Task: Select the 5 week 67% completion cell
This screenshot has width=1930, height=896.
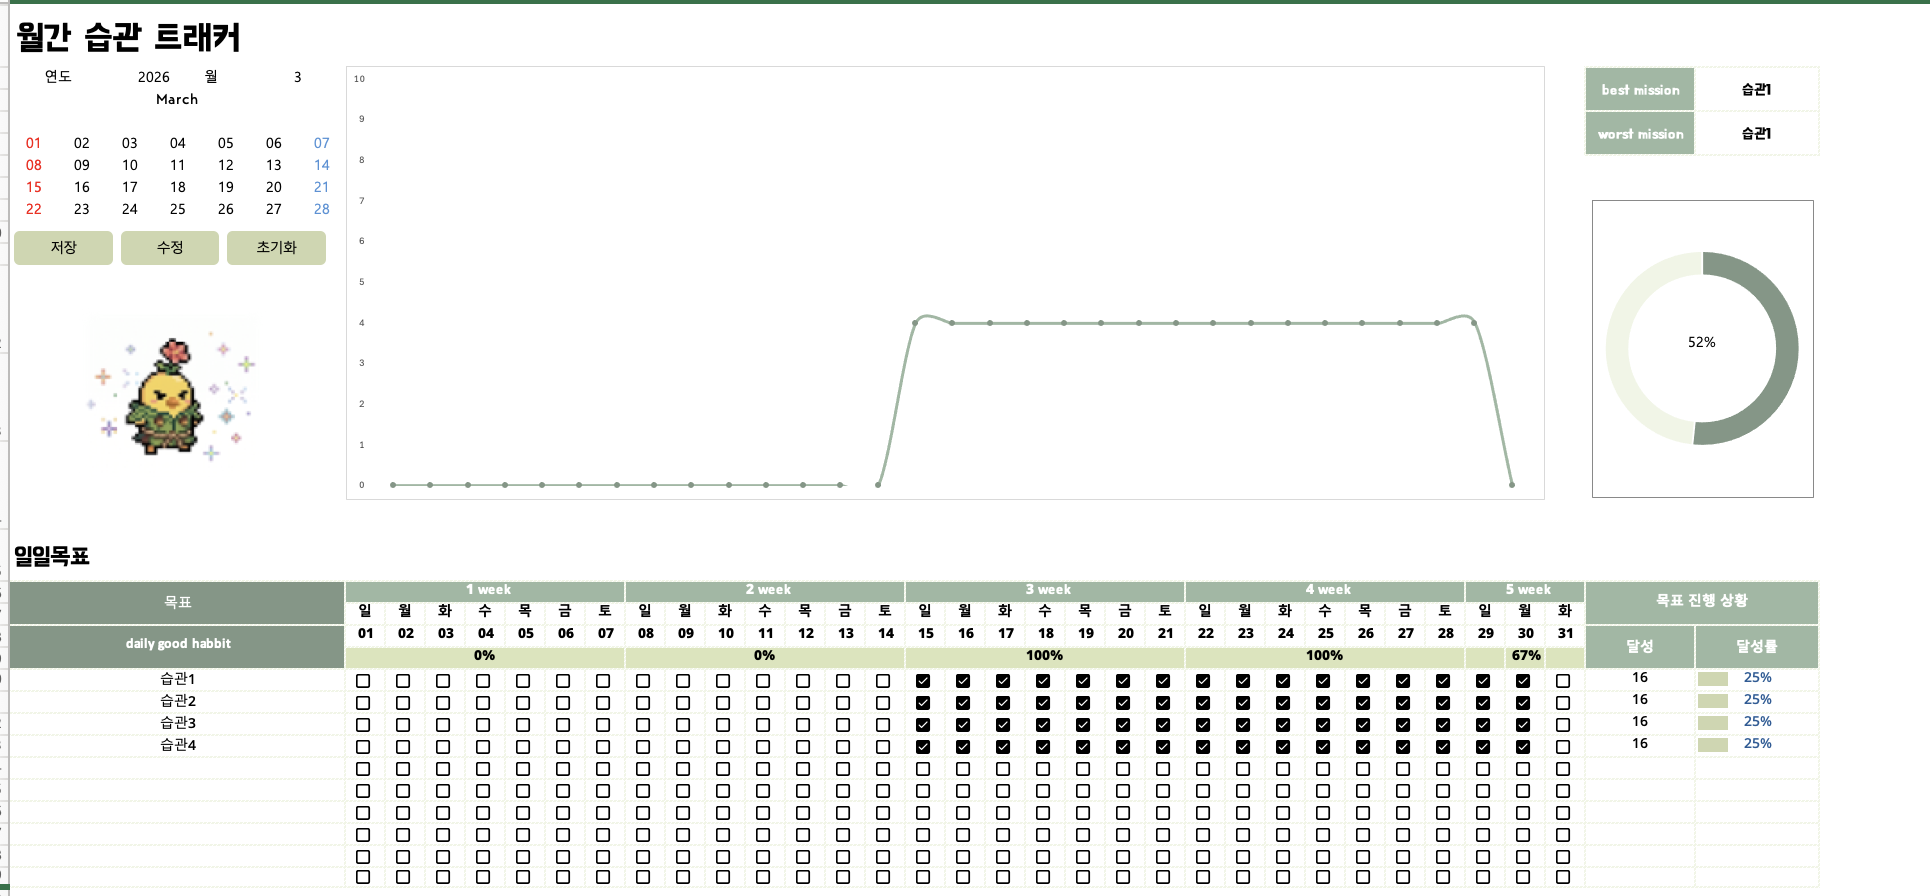Action: [1525, 656]
